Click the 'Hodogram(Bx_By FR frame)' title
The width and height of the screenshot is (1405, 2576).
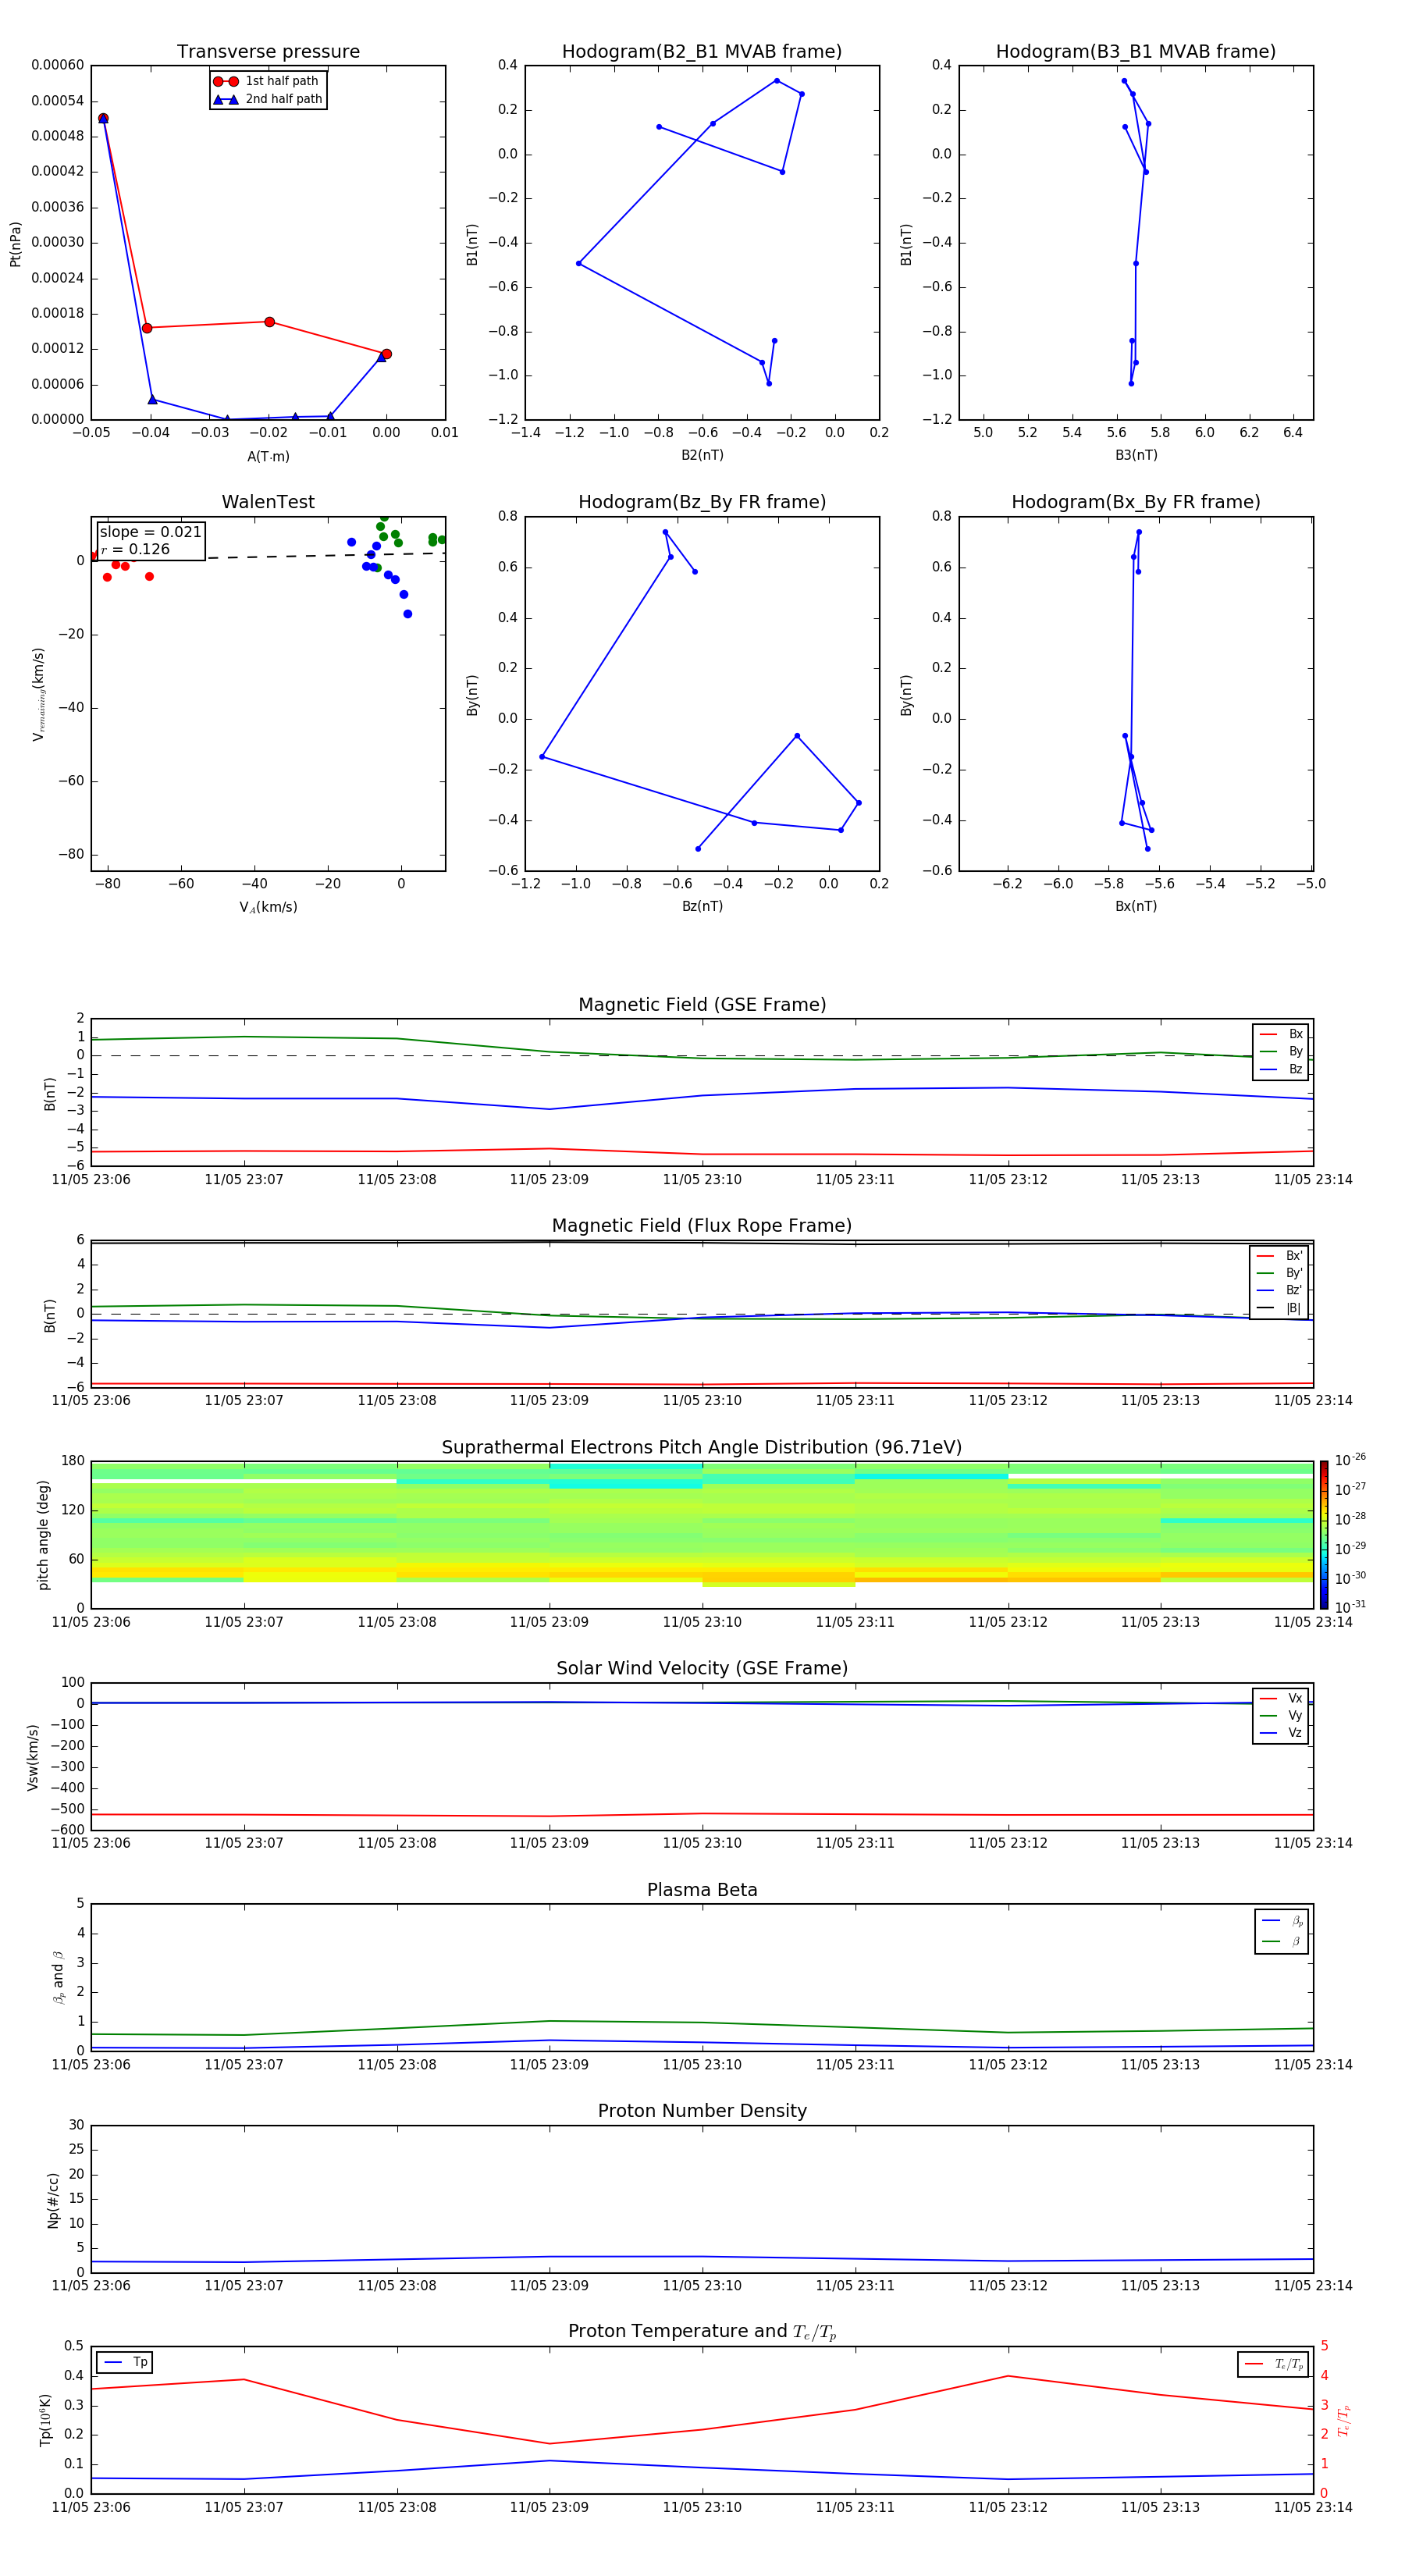(x=1136, y=502)
